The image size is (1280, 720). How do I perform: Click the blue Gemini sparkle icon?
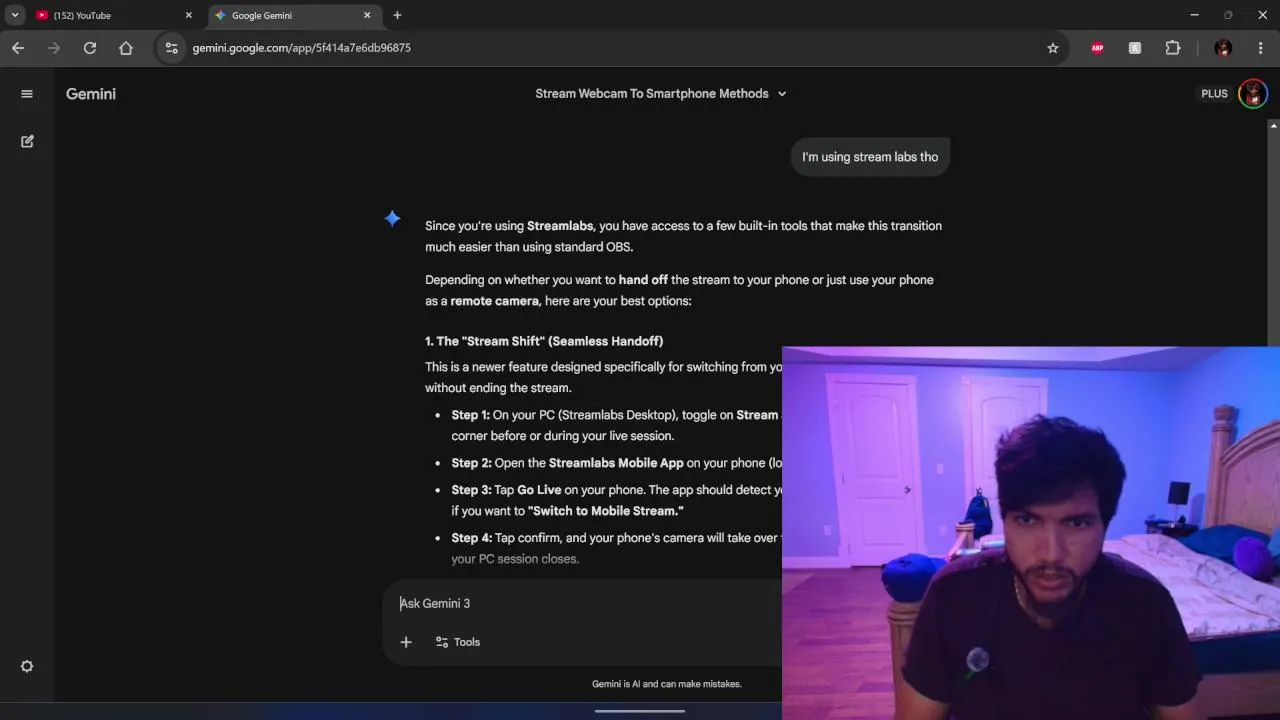coord(392,218)
